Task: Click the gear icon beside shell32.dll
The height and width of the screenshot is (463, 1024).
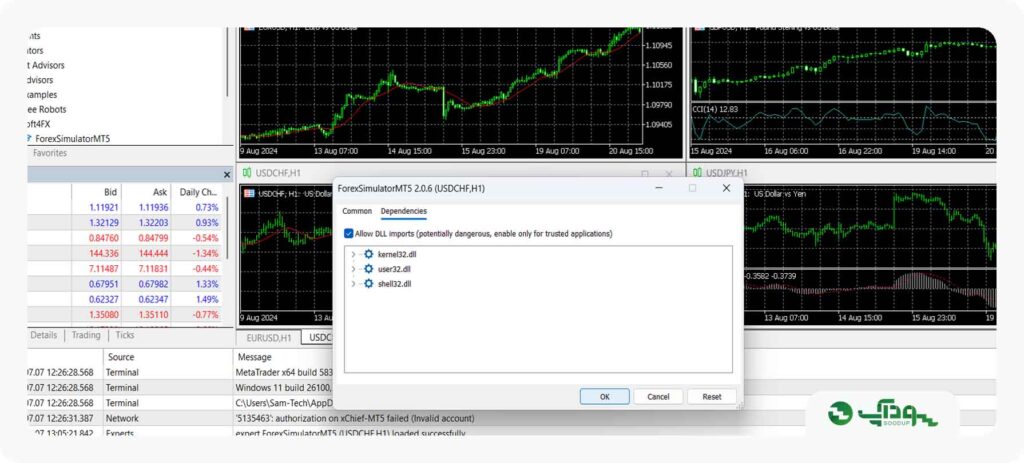Action: [368, 284]
